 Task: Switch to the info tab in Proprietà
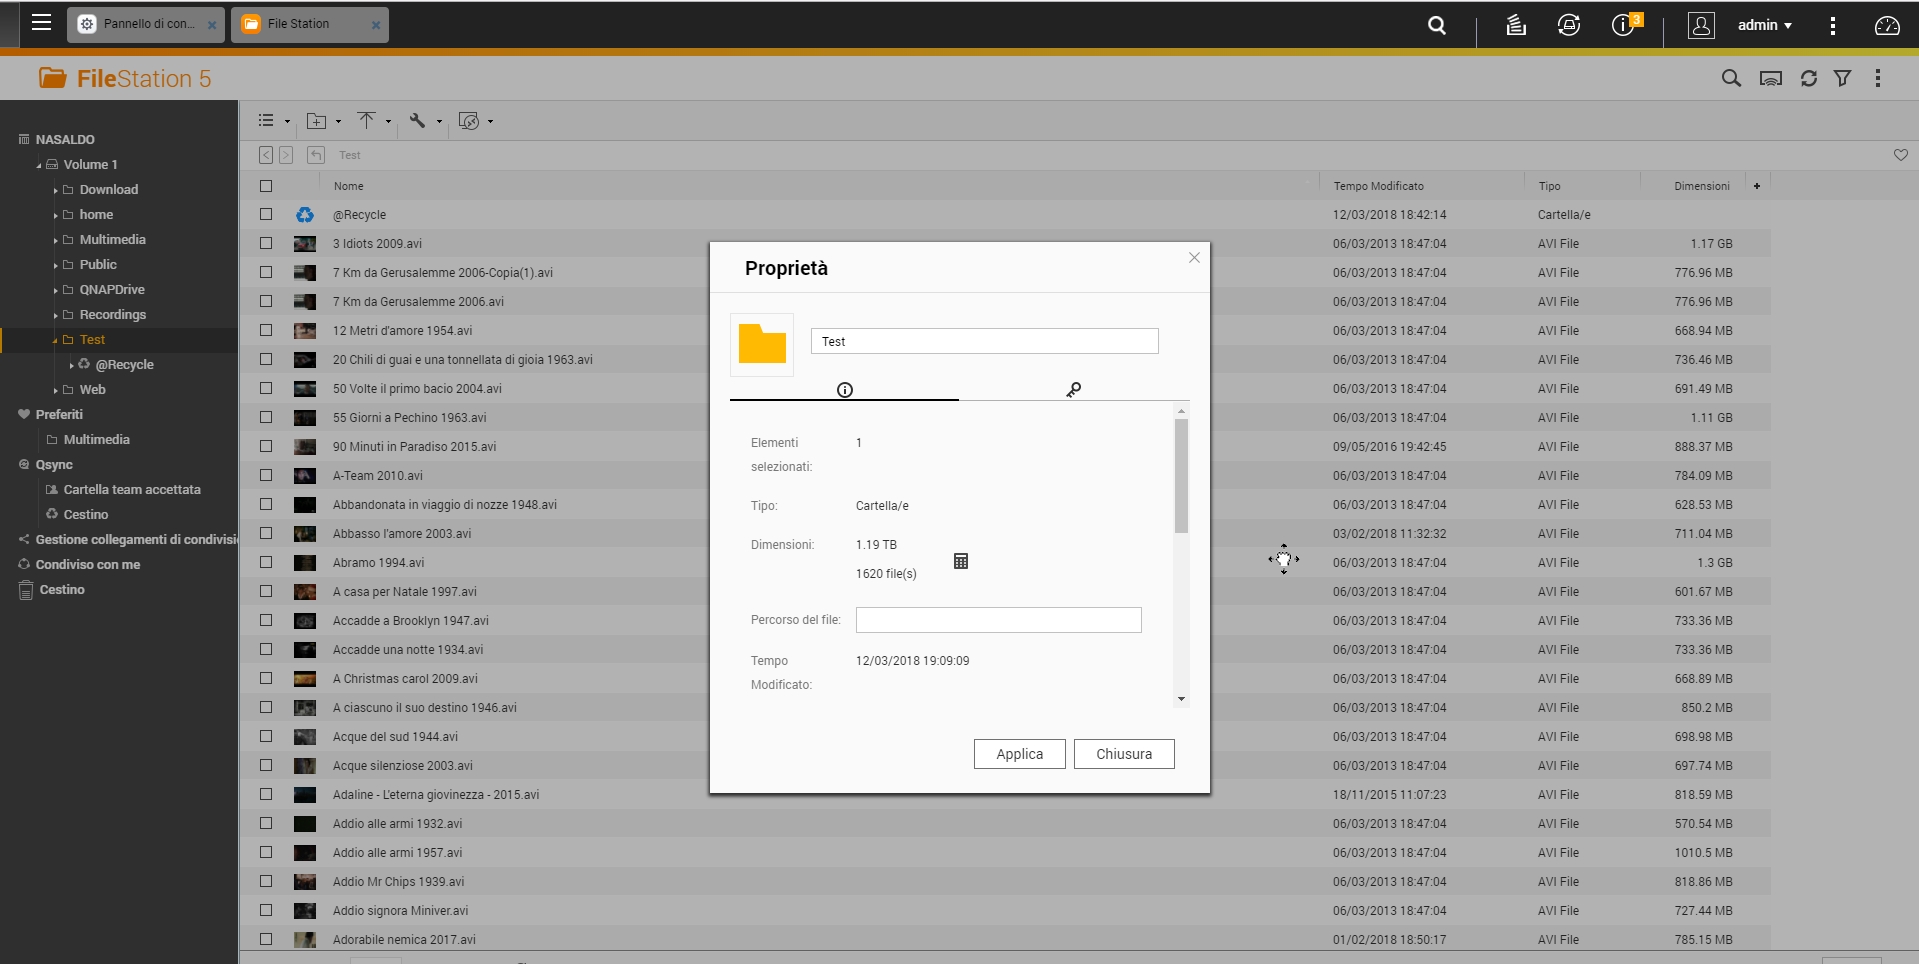(844, 389)
